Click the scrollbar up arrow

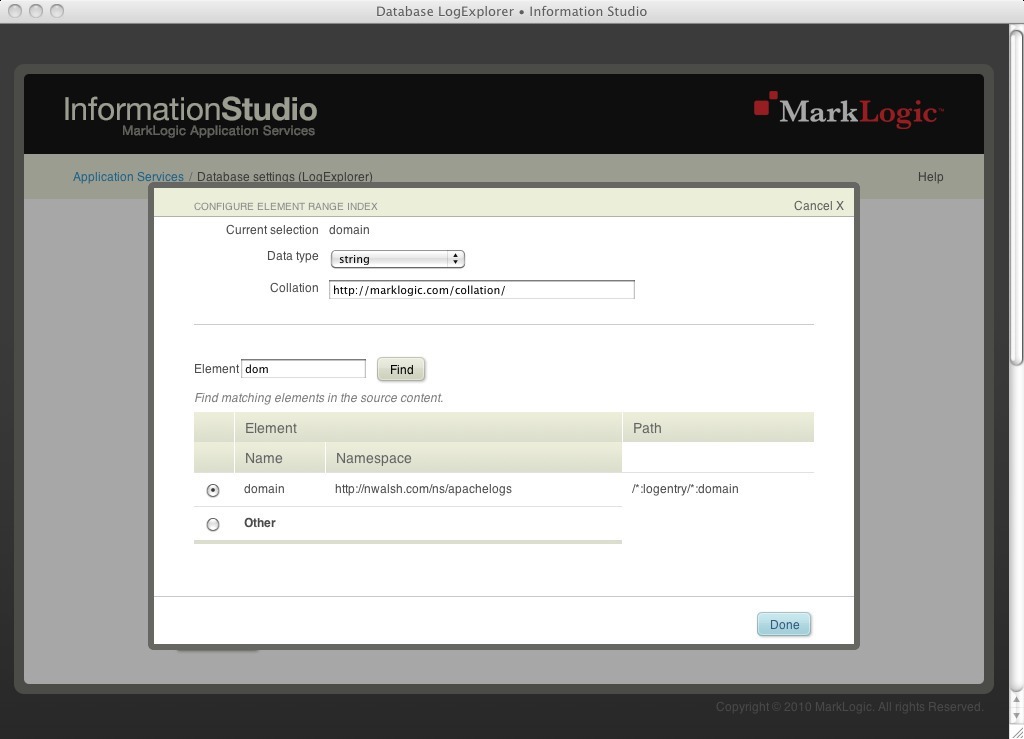tap(1016, 700)
